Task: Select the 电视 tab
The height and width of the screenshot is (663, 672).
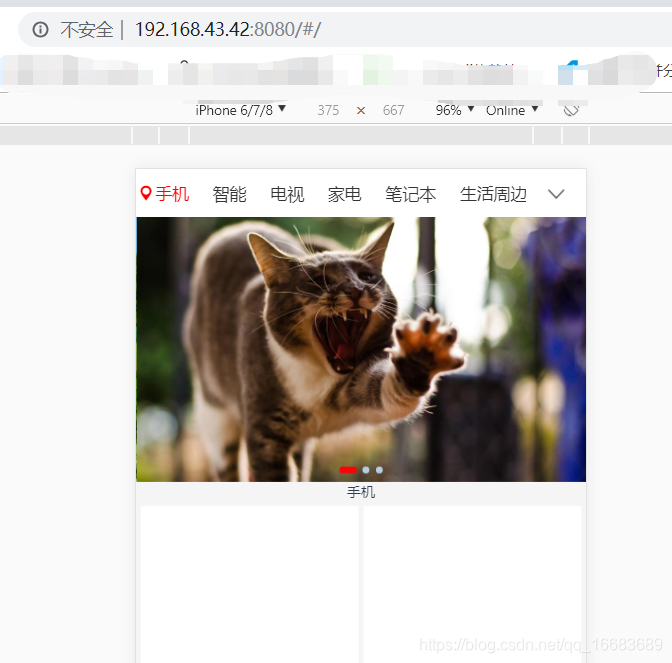Action: tap(287, 195)
